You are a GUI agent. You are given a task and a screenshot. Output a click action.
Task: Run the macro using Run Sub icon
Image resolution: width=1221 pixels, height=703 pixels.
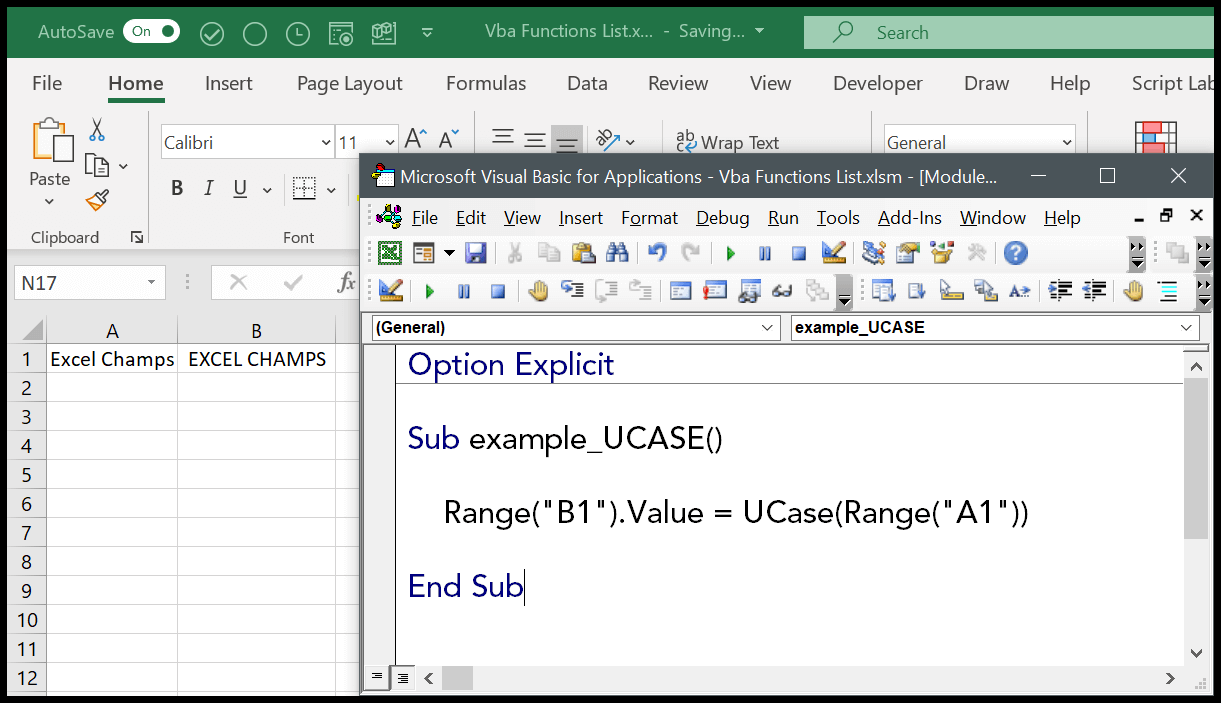(x=729, y=252)
